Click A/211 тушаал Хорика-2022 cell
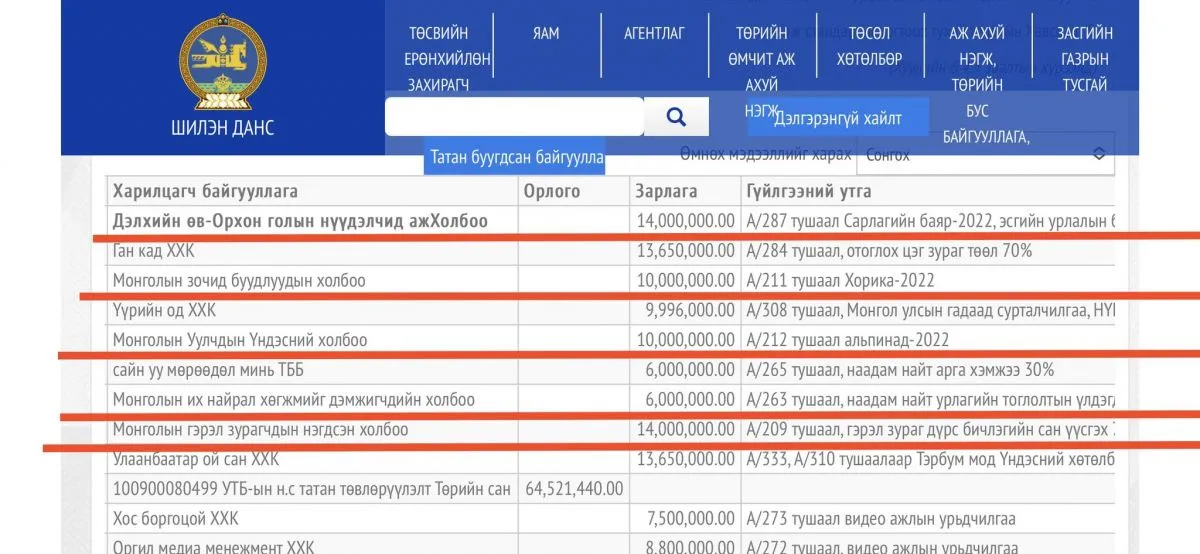Viewport: 1200px width, 554px height. [x=840, y=281]
